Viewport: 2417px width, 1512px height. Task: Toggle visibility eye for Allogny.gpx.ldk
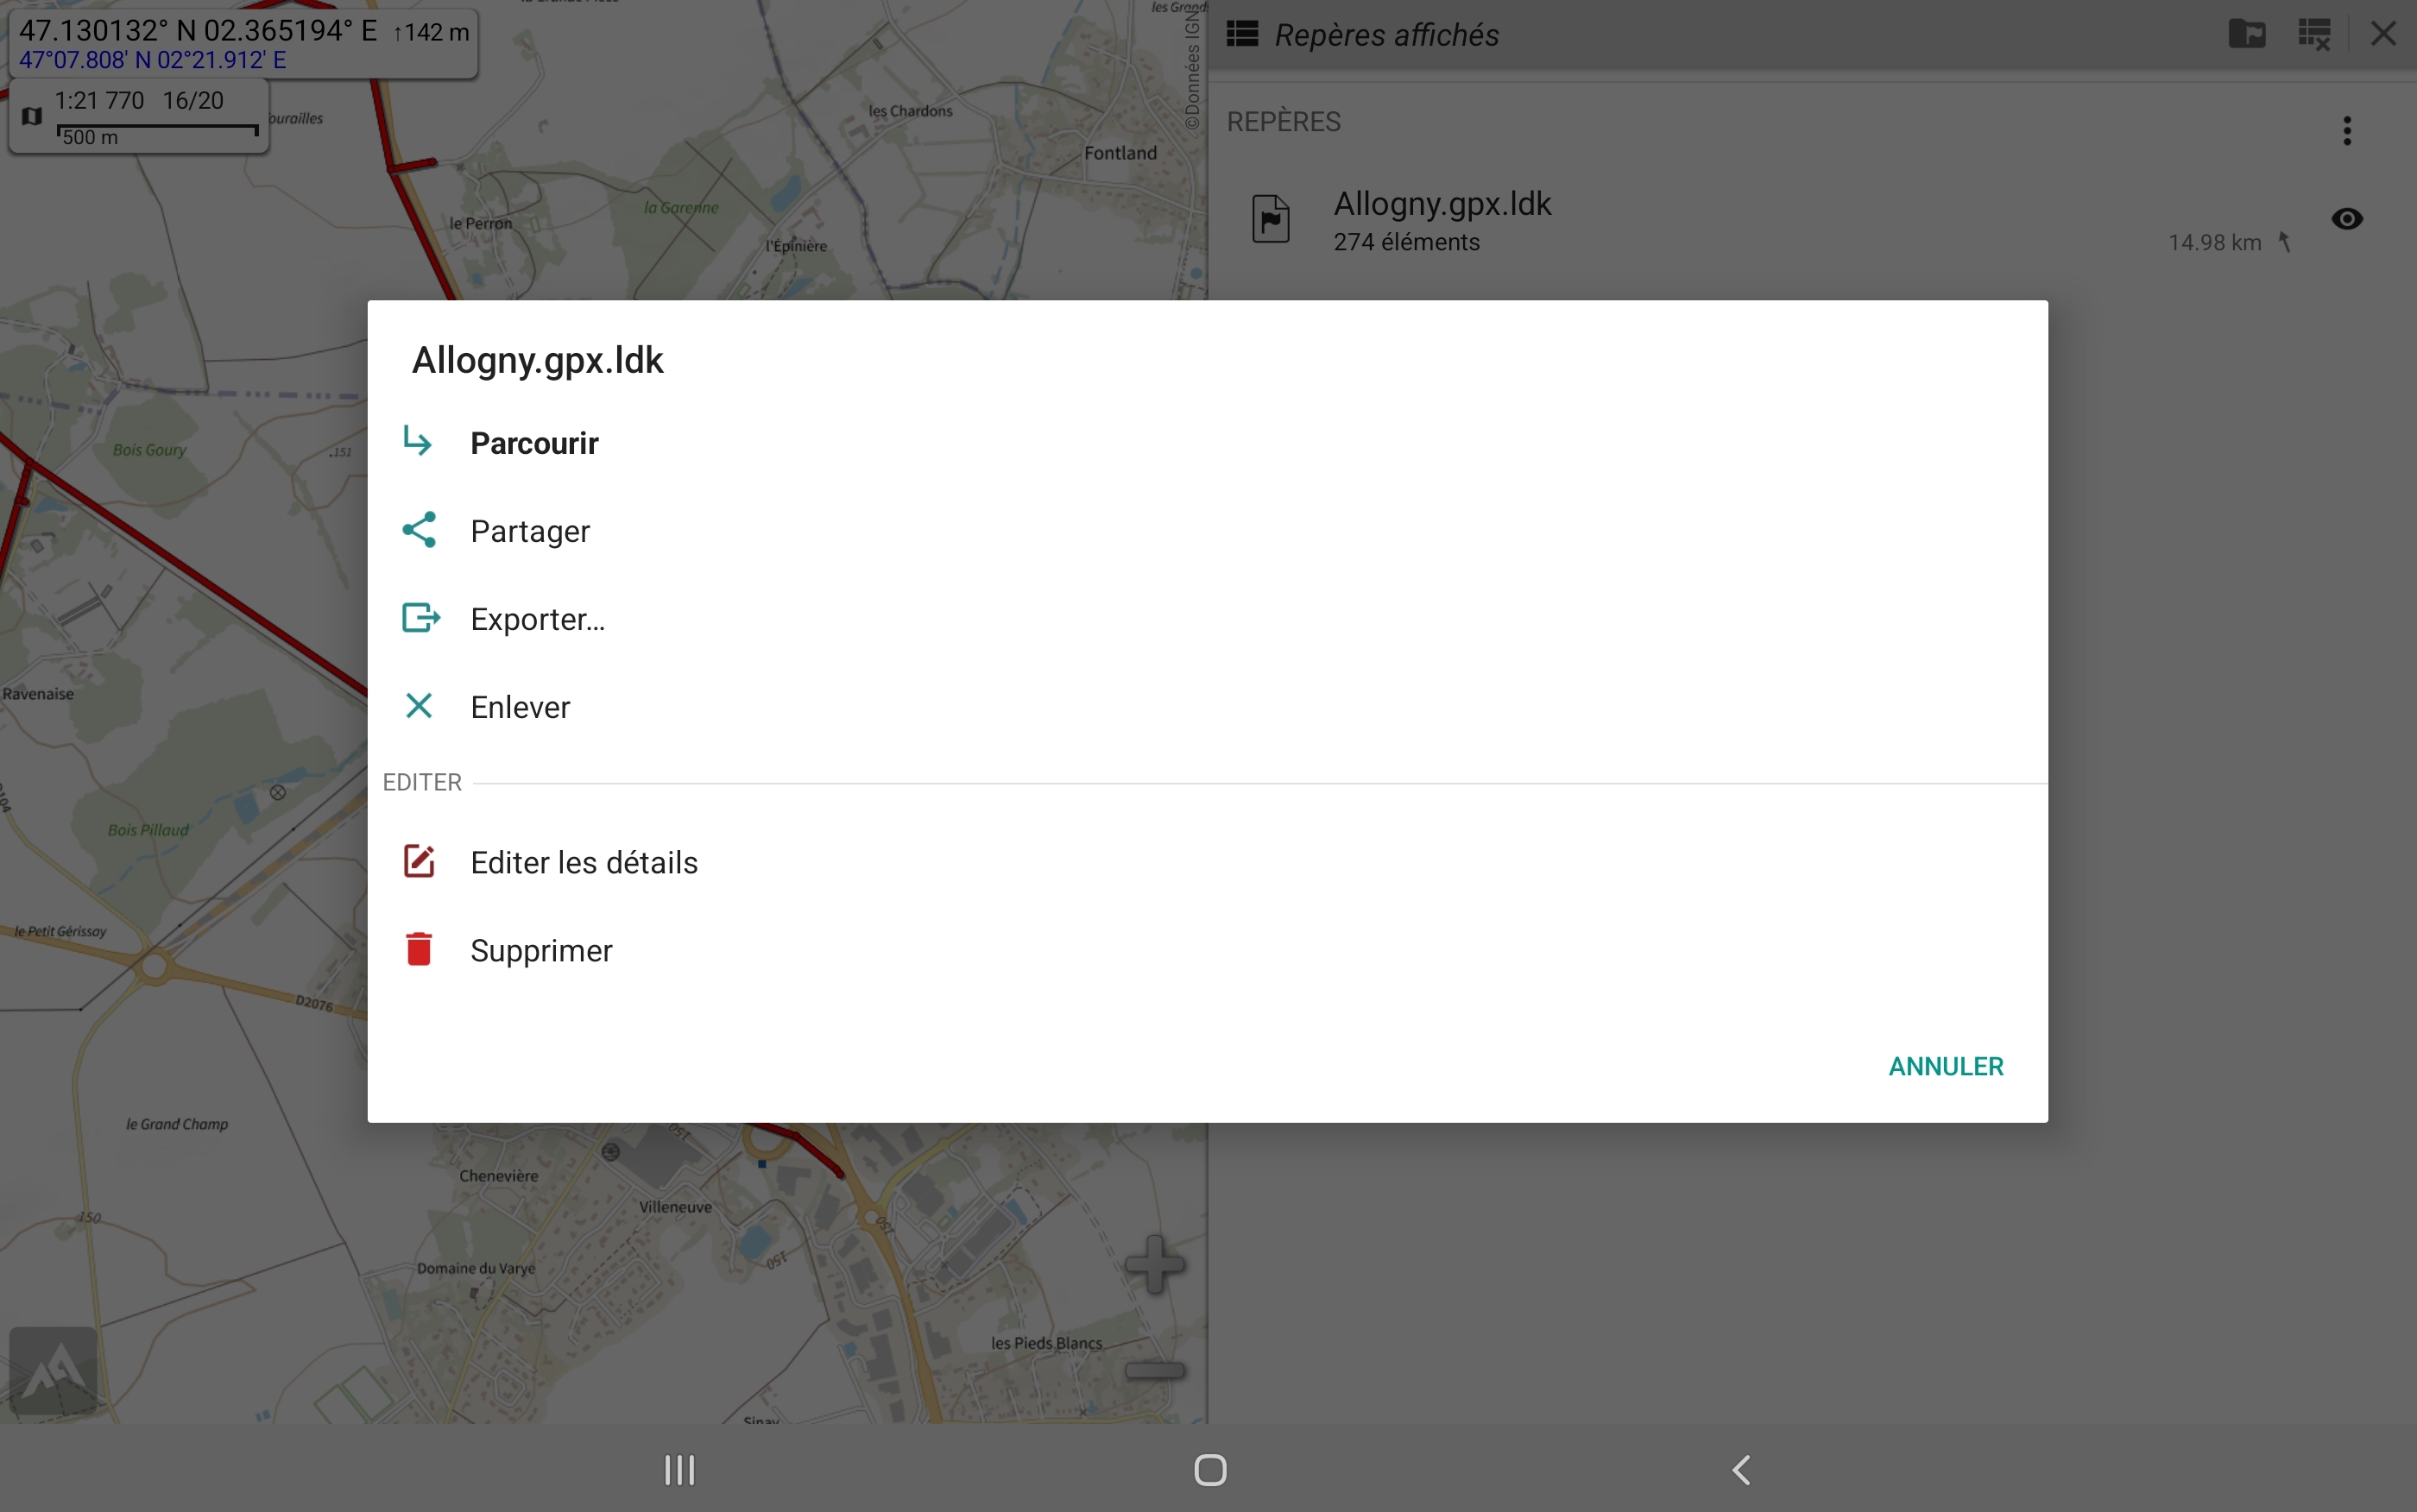click(2346, 219)
